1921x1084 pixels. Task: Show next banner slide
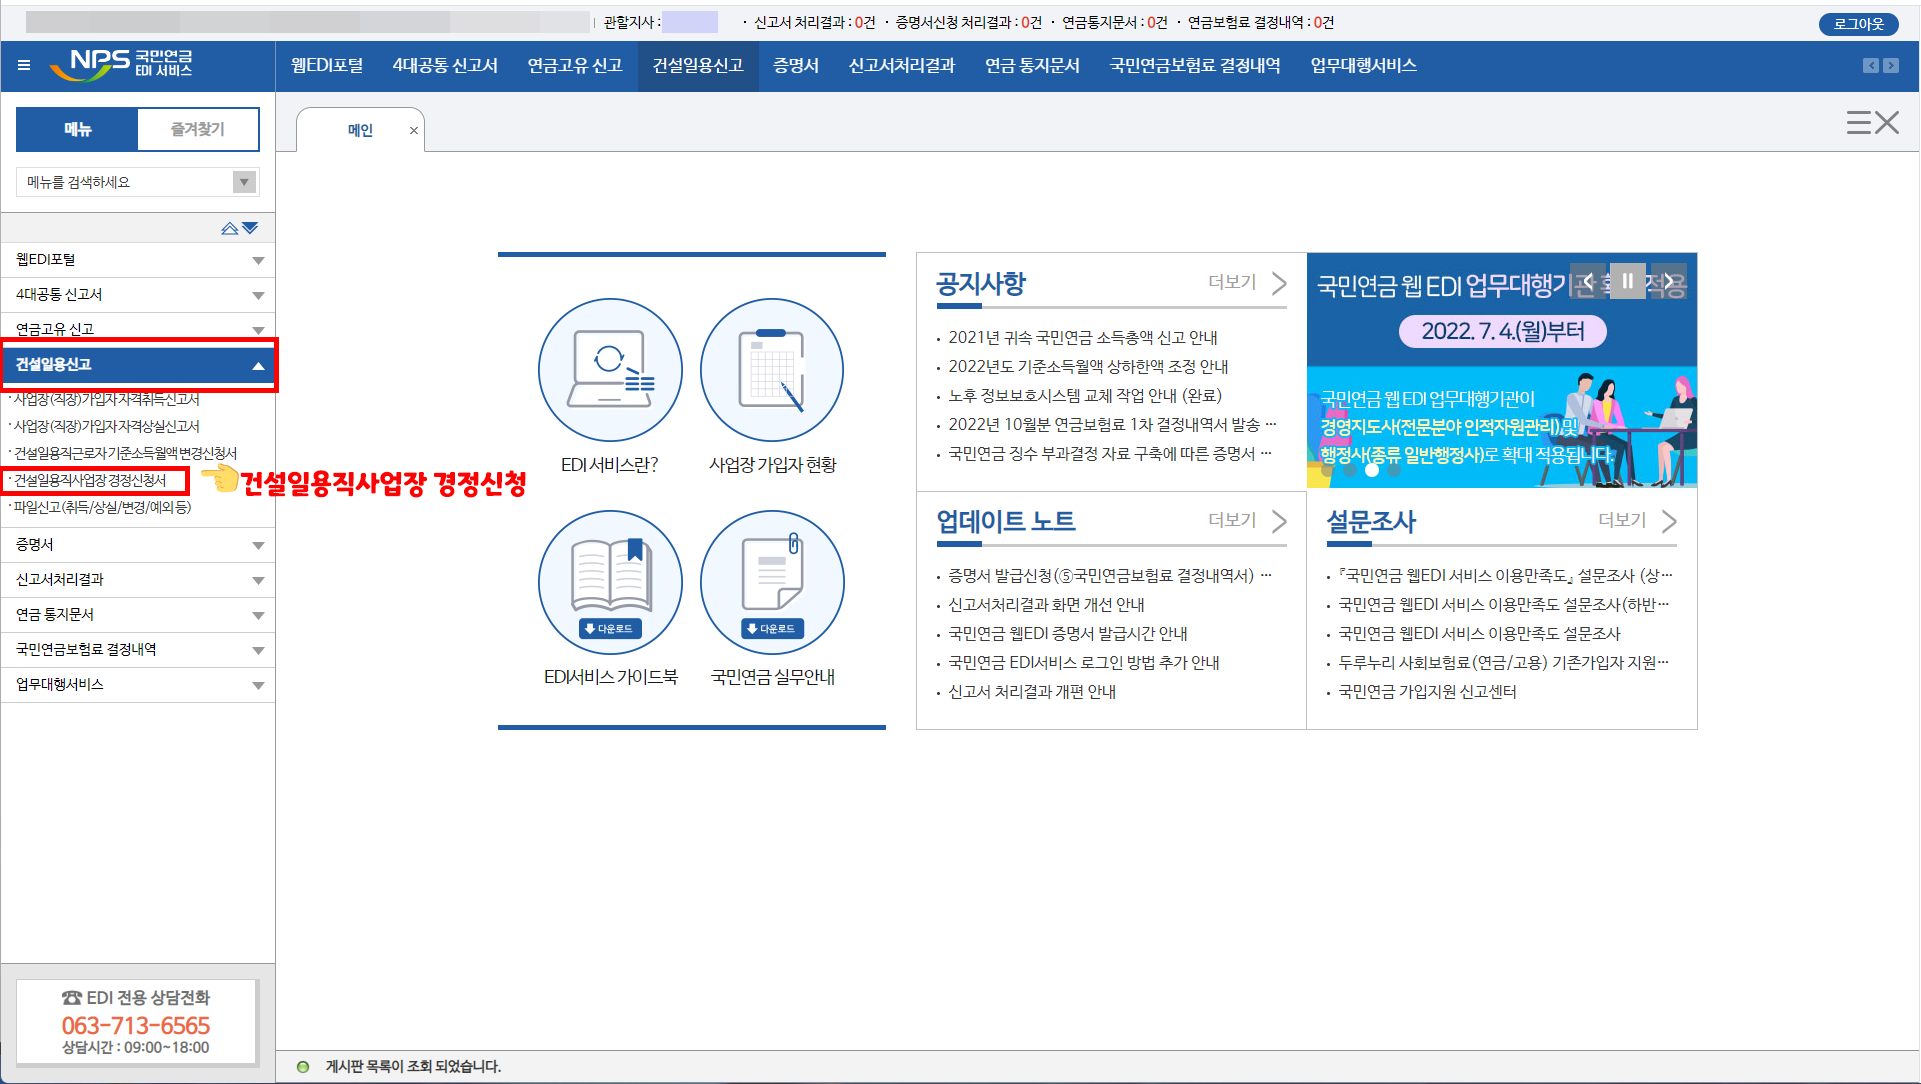pyautogui.click(x=1668, y=282)
